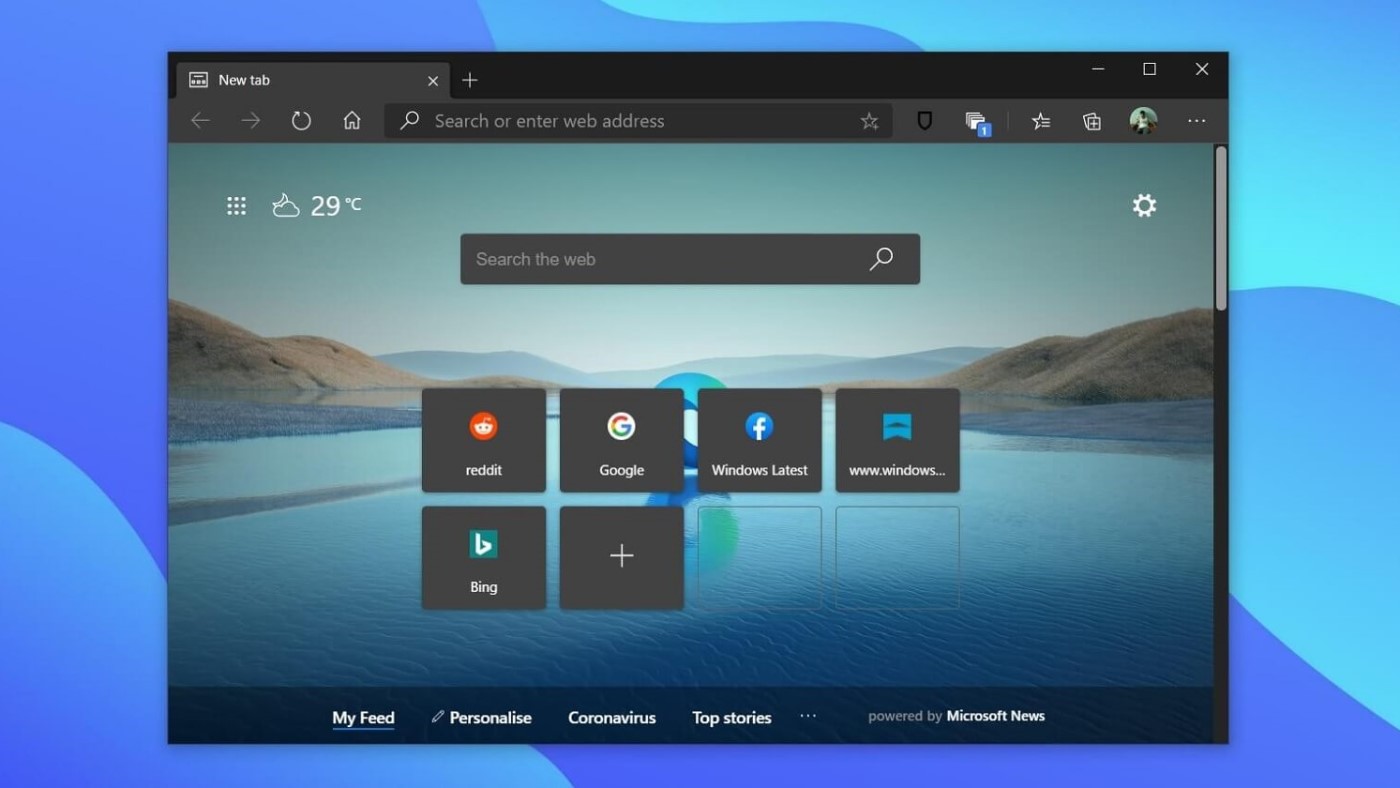Click the Search the web field
Viewport: 1400px width, 788px height.
point(690,259)
